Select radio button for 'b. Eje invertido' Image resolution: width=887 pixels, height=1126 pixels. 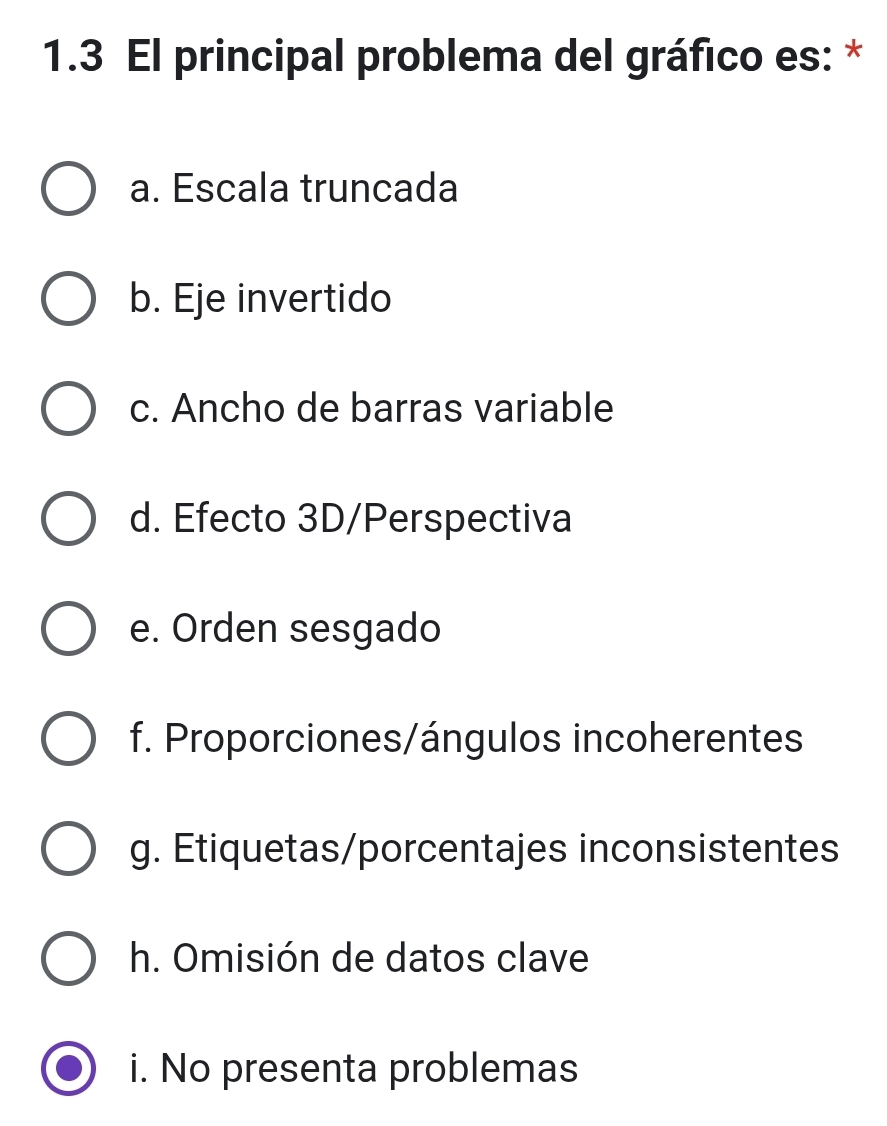pyautogui.click(x=69, y=300)
